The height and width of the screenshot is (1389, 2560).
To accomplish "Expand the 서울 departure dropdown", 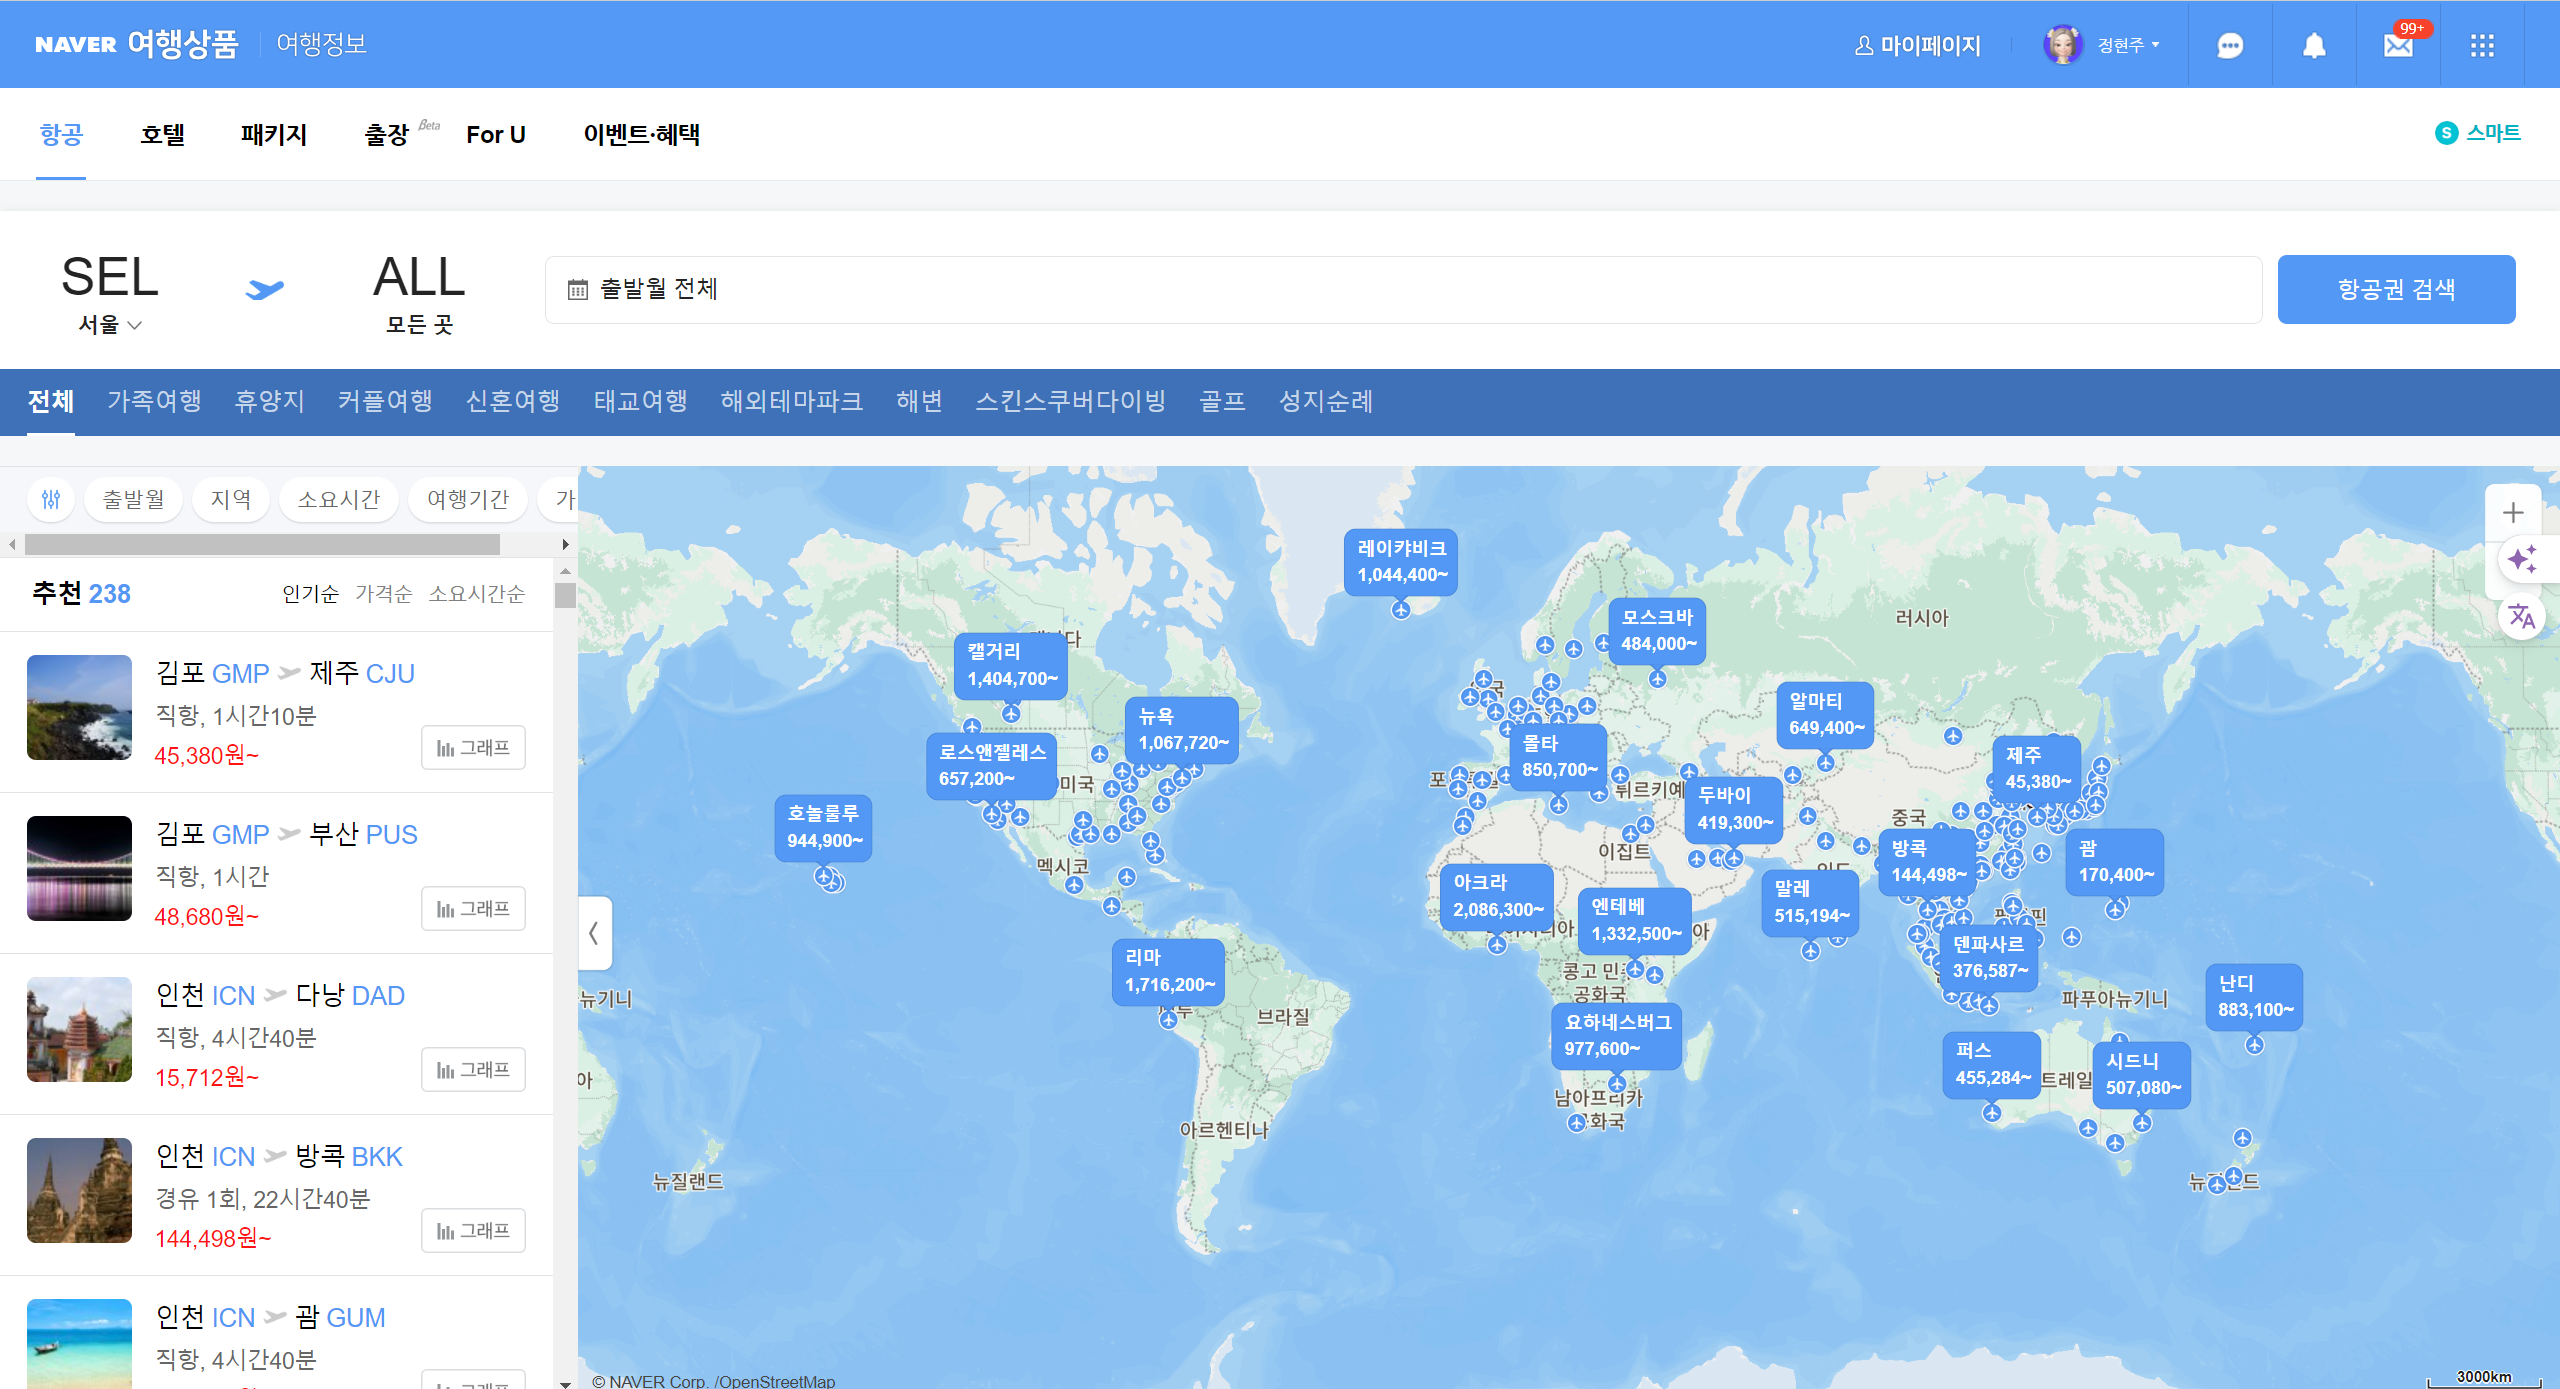I will [110, 325].
